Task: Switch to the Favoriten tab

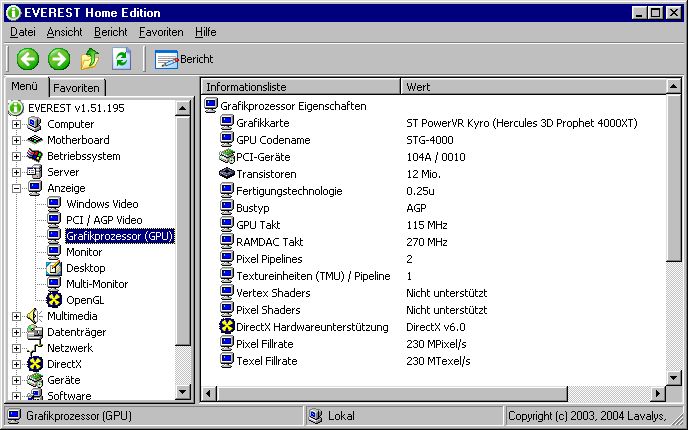Action: 76,88
